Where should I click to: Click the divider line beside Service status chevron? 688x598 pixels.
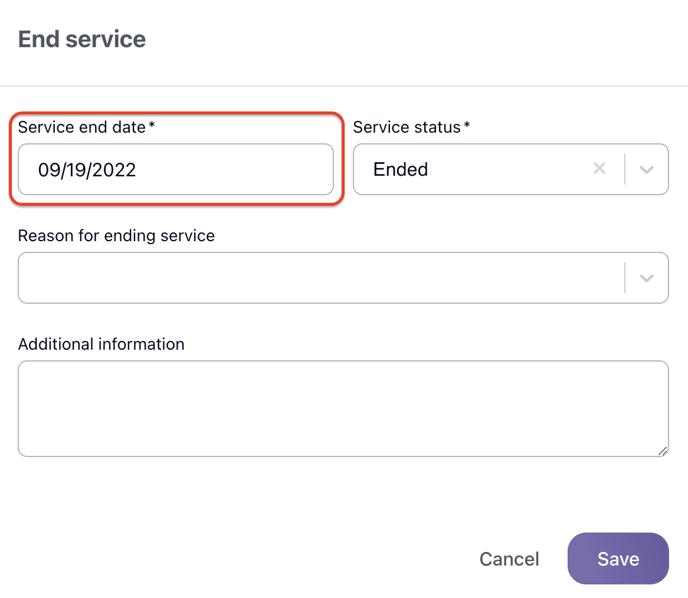click(625, 170)
